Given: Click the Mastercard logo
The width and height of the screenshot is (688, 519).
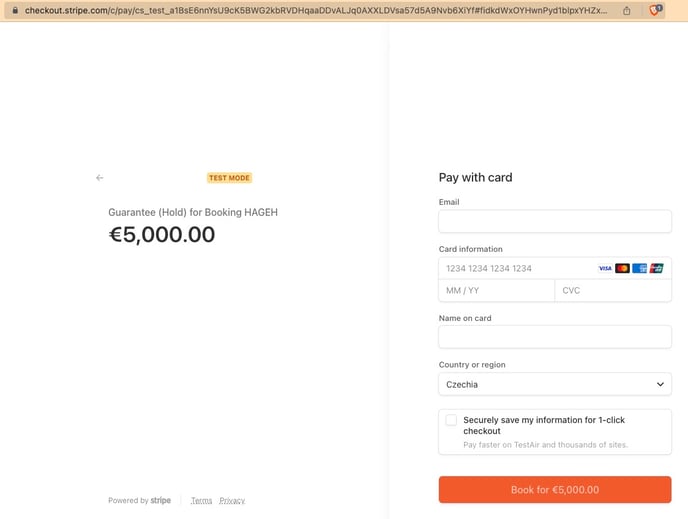Looking at the screenshot, I should [x=622, y=268].
